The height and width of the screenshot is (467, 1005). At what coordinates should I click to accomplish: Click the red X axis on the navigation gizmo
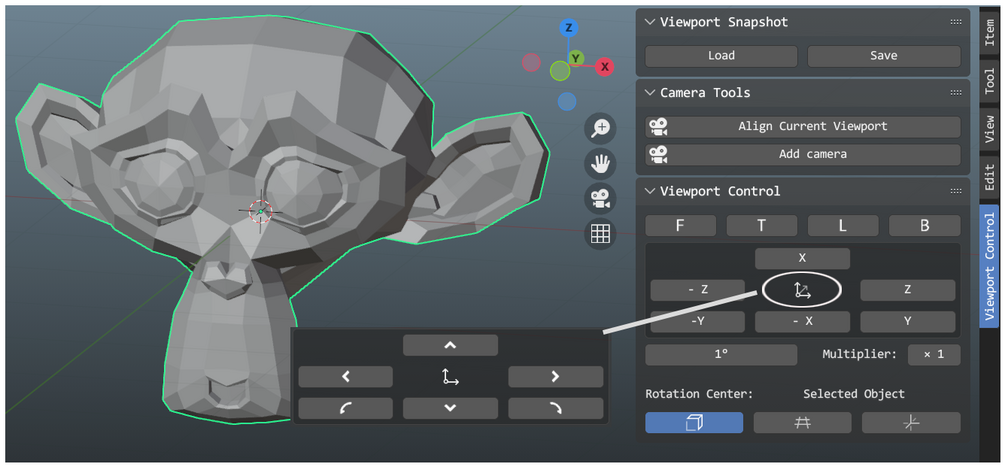point(604,67)
